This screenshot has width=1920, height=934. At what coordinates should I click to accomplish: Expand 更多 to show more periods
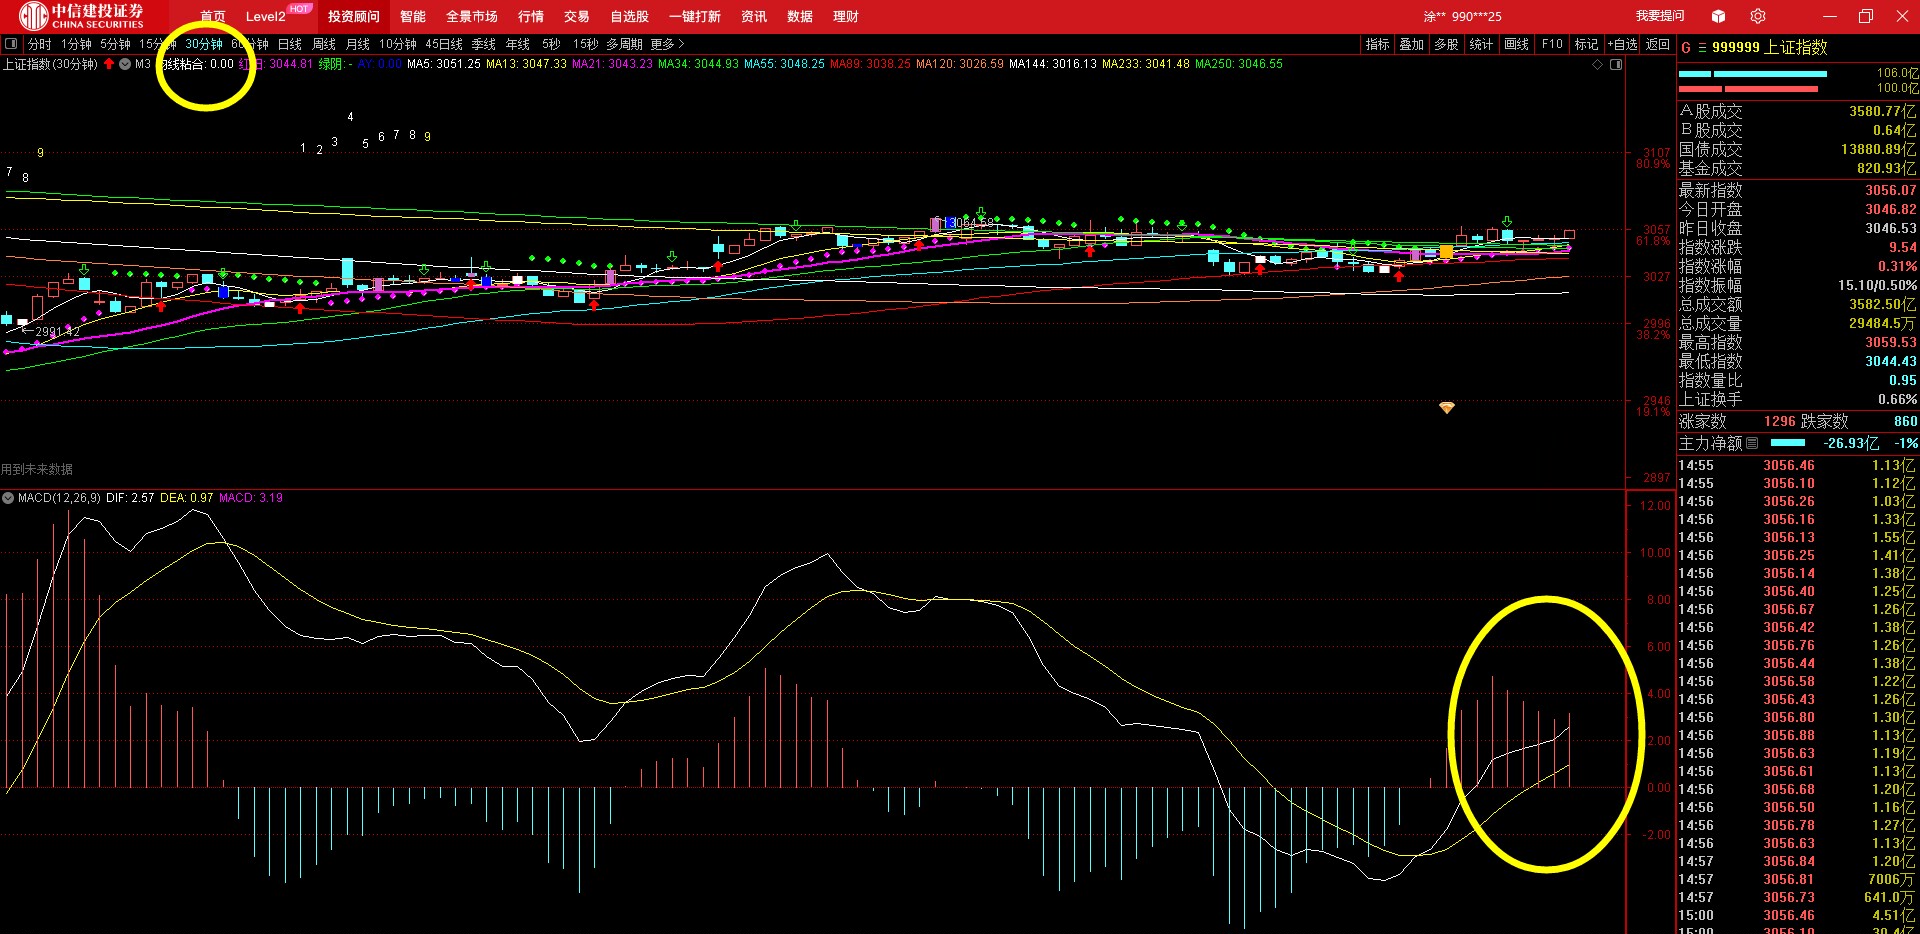coord(667,44)
